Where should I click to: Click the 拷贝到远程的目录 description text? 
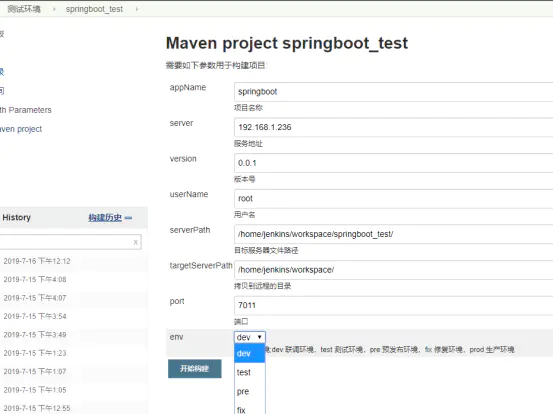click(x=263, y=286)
